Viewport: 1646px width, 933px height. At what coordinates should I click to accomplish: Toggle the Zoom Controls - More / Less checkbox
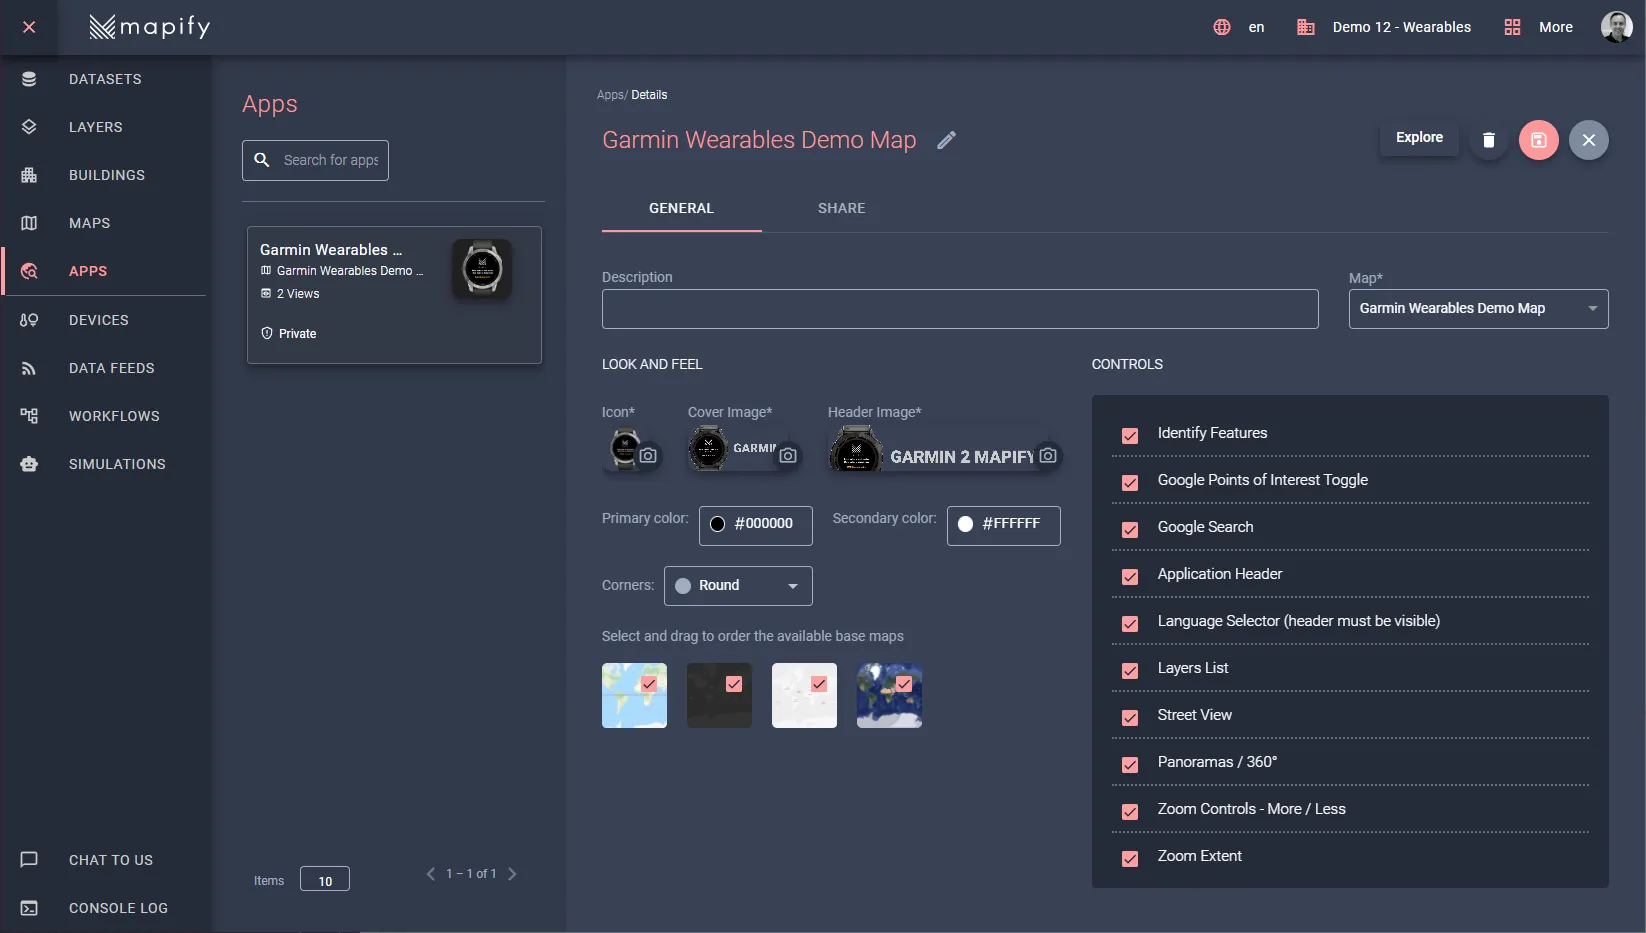[1130, 812]
